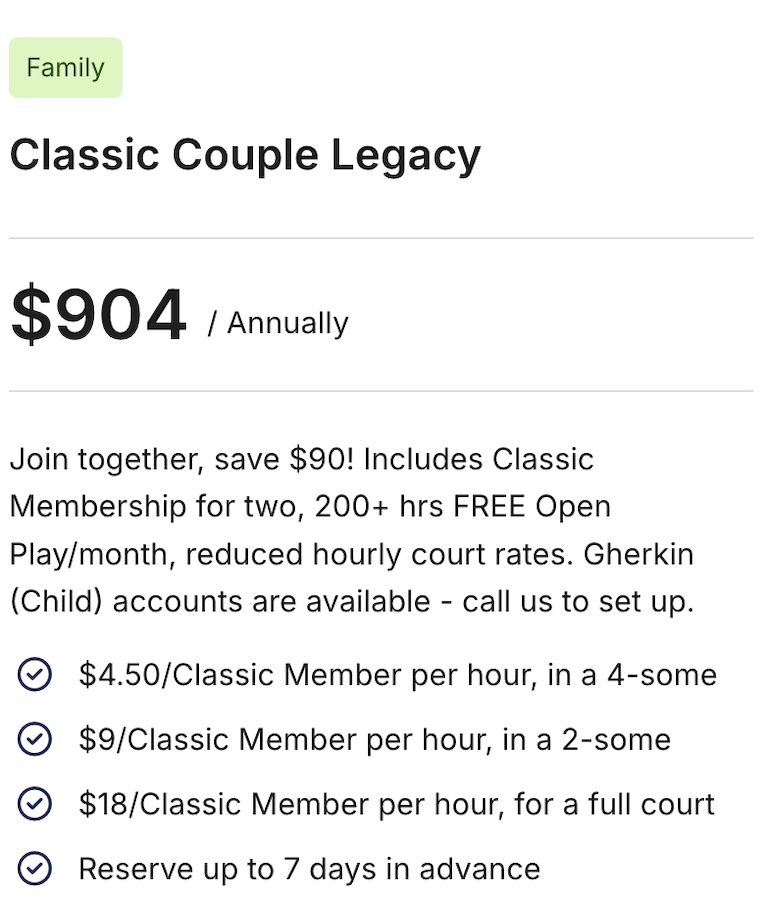Click the checkmark icon beside the $18 full court rate
This screenshot has width=769, height=897.
click(x=35, y=804)
